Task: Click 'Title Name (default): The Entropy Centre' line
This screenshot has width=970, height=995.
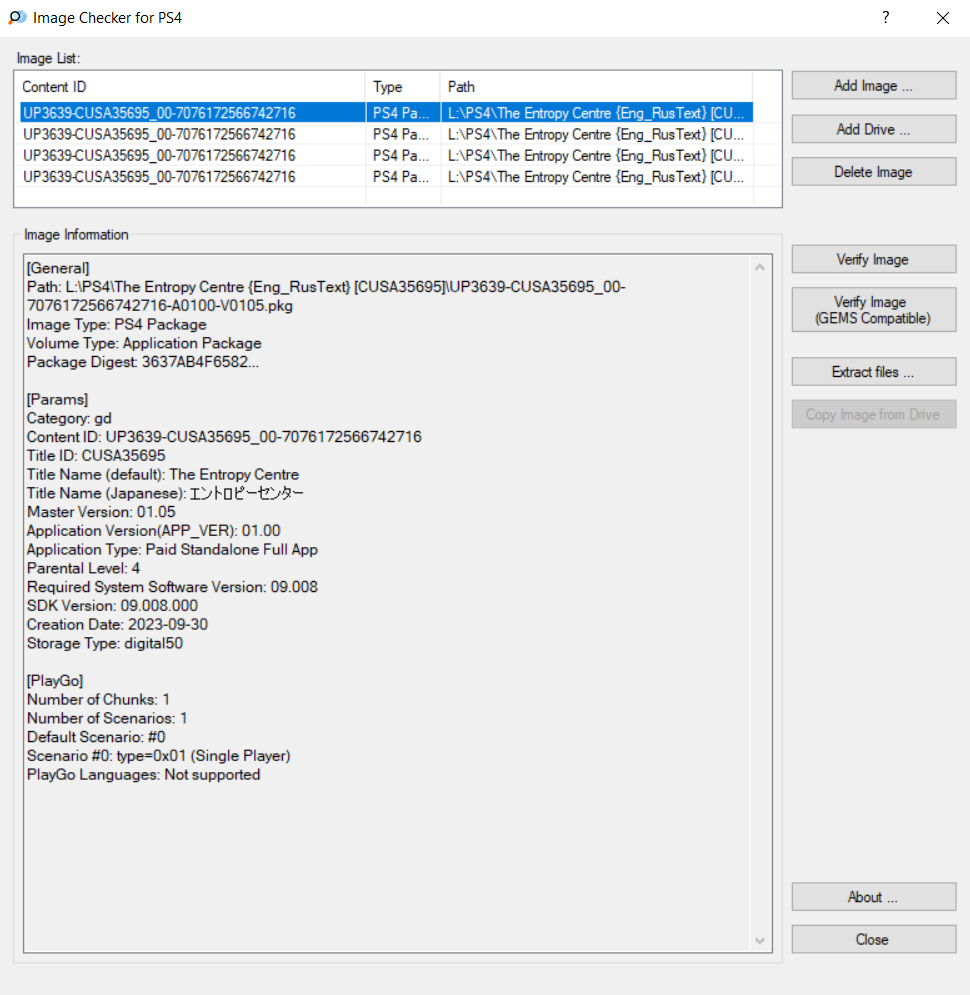Action: 162,475
